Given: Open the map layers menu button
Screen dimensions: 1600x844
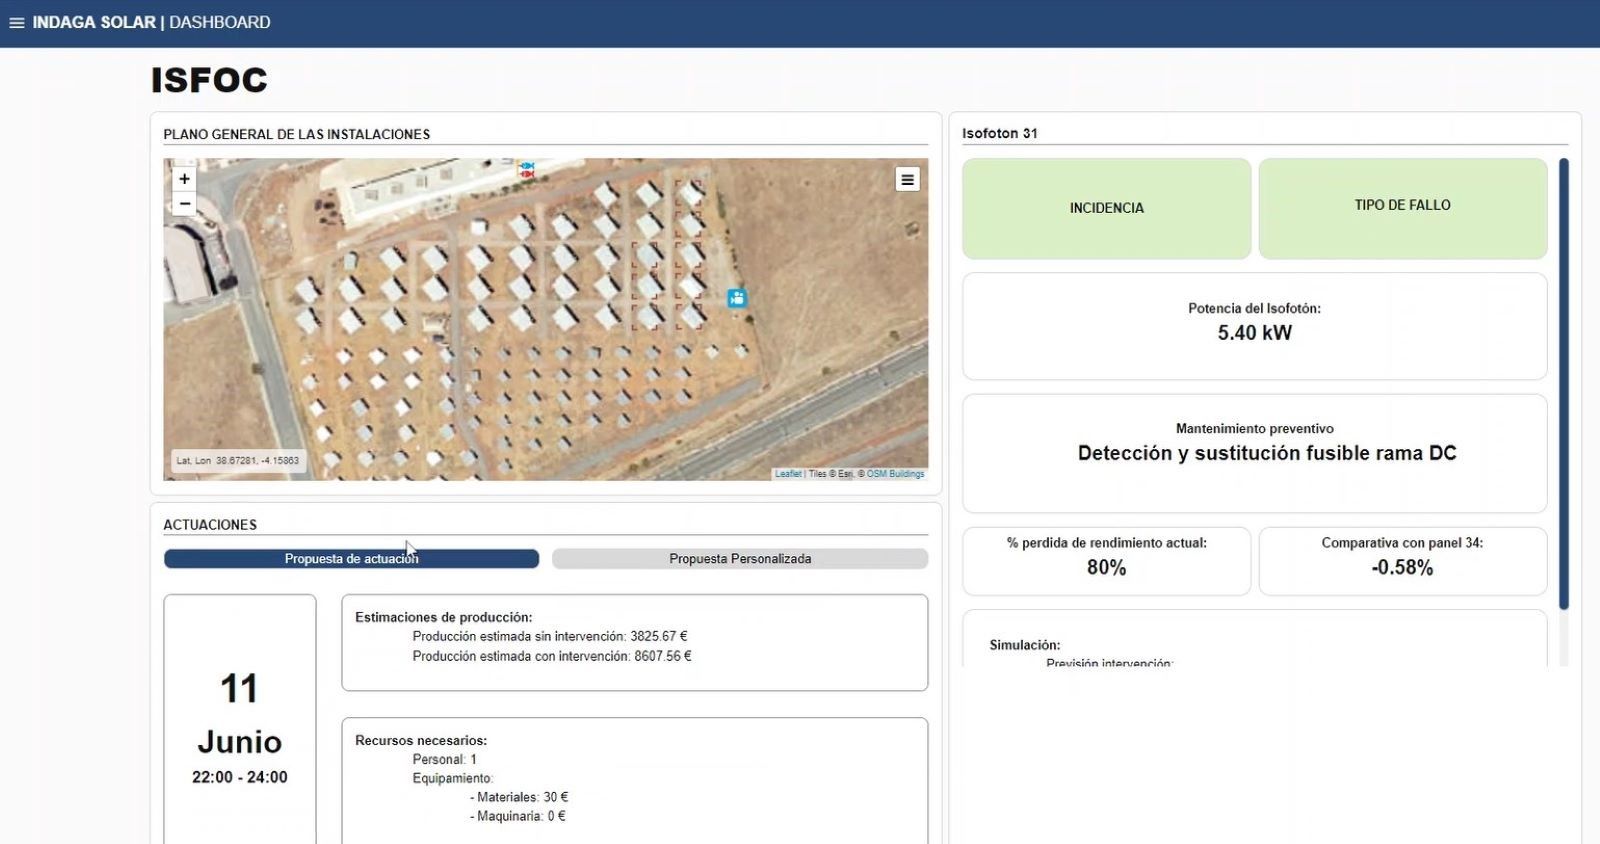Looking at the screenshot, I should point(907,180).
